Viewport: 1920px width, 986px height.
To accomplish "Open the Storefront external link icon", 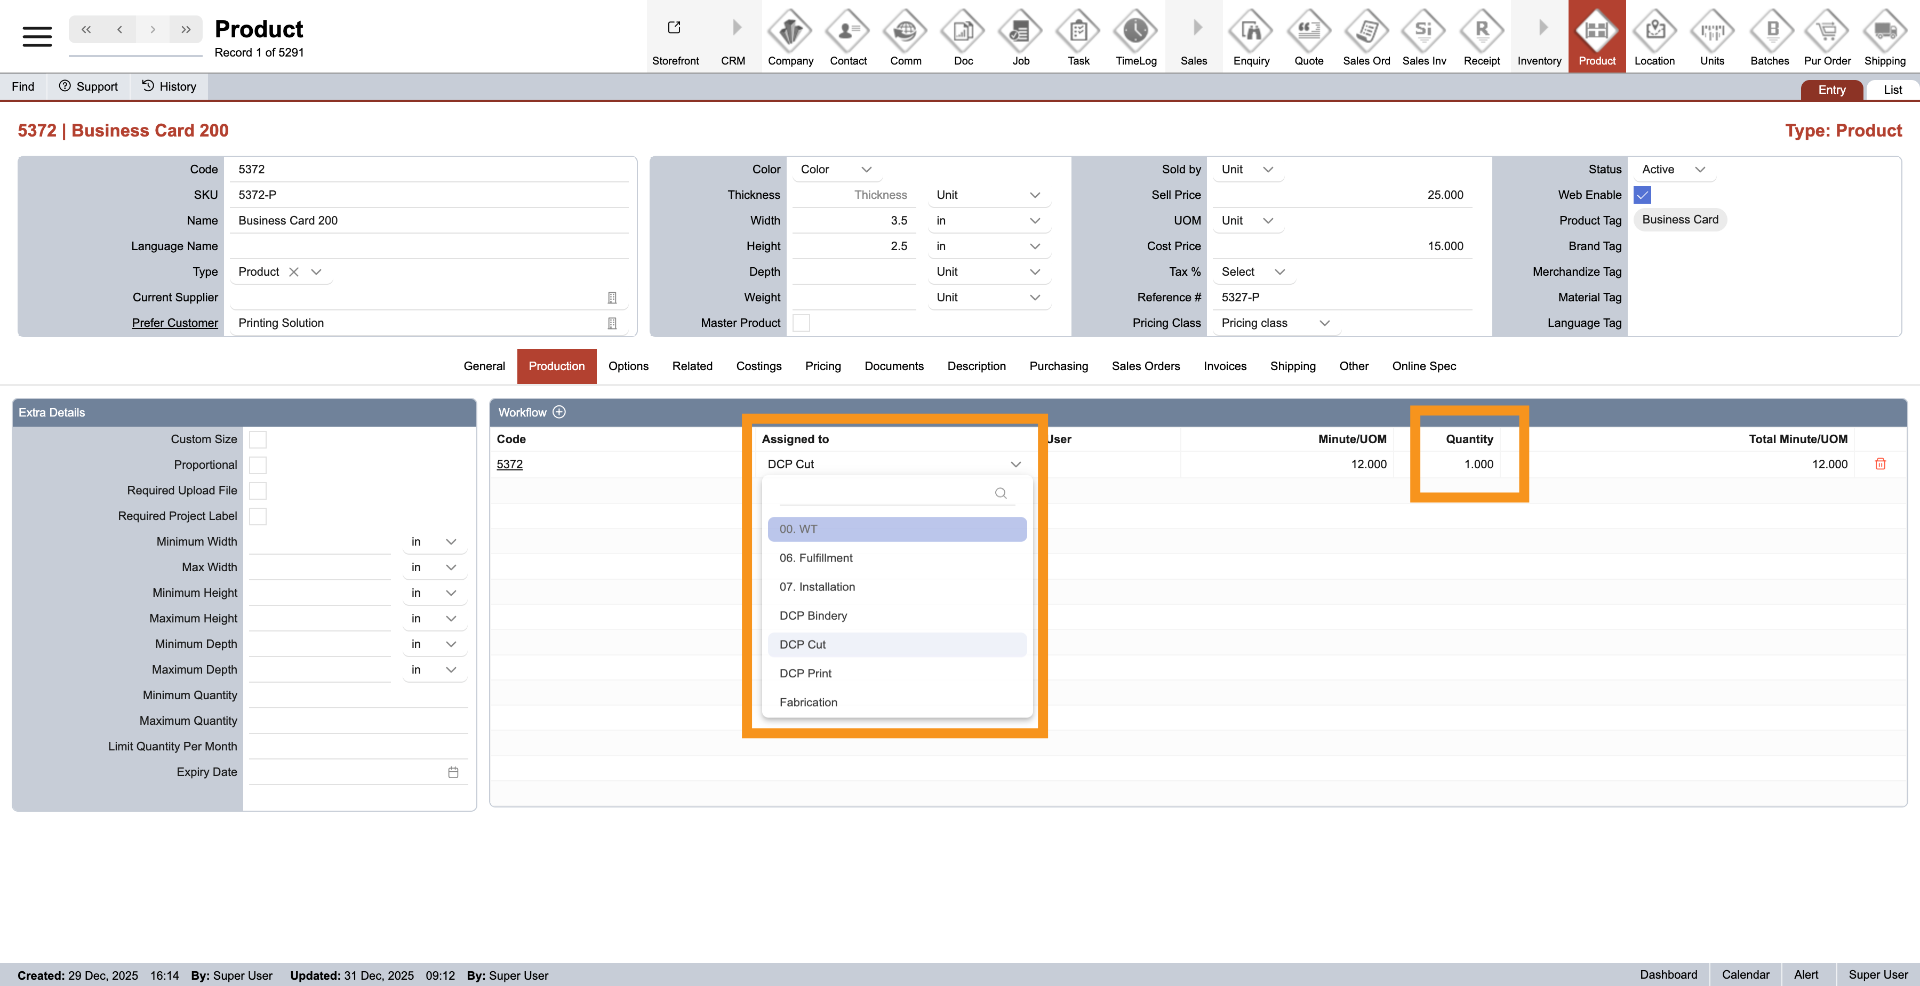I will pos(675,28).
